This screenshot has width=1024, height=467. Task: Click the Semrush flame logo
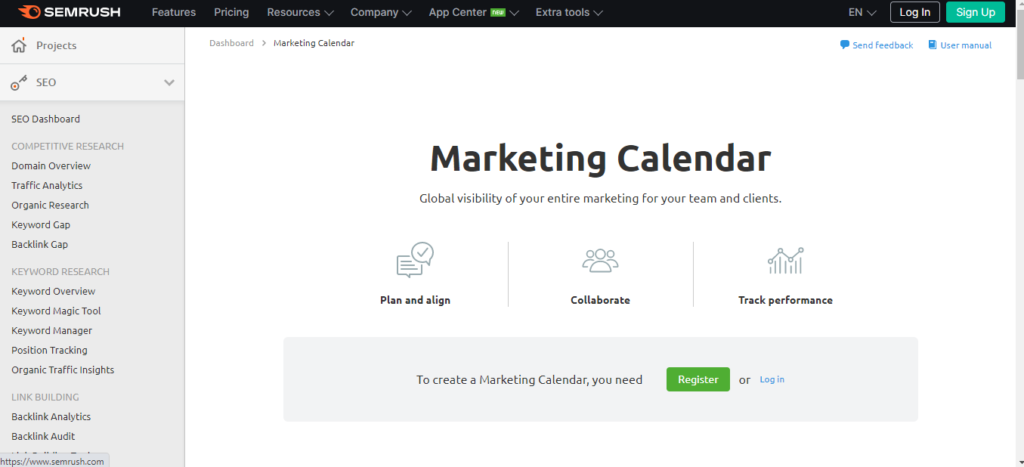[x=29, y=12]
